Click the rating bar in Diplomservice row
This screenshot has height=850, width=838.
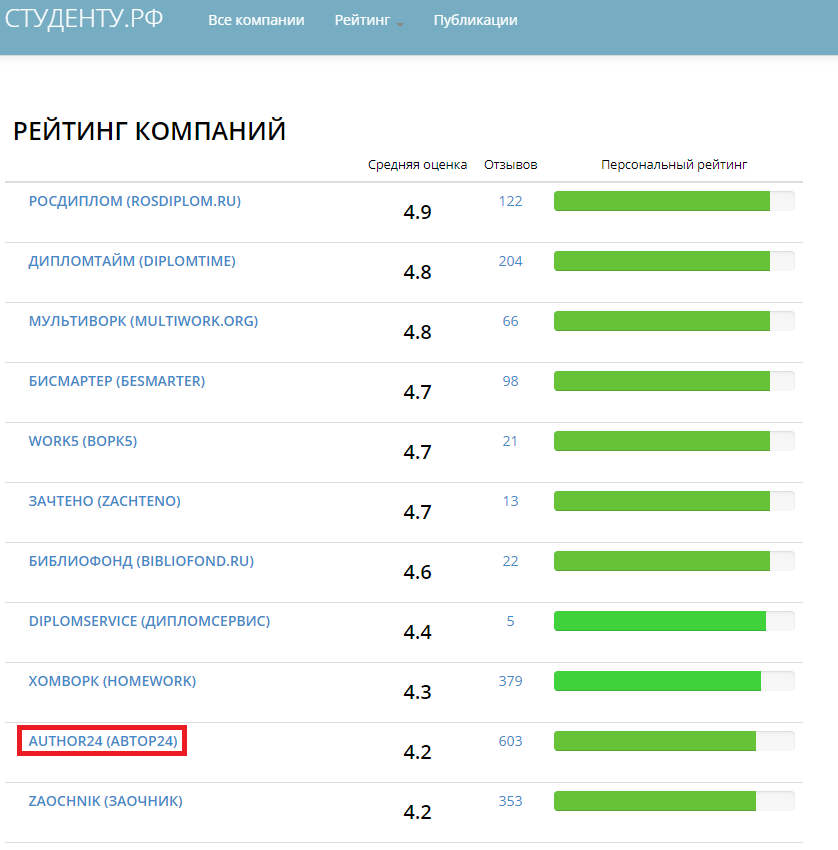click(x=674, y=621)
